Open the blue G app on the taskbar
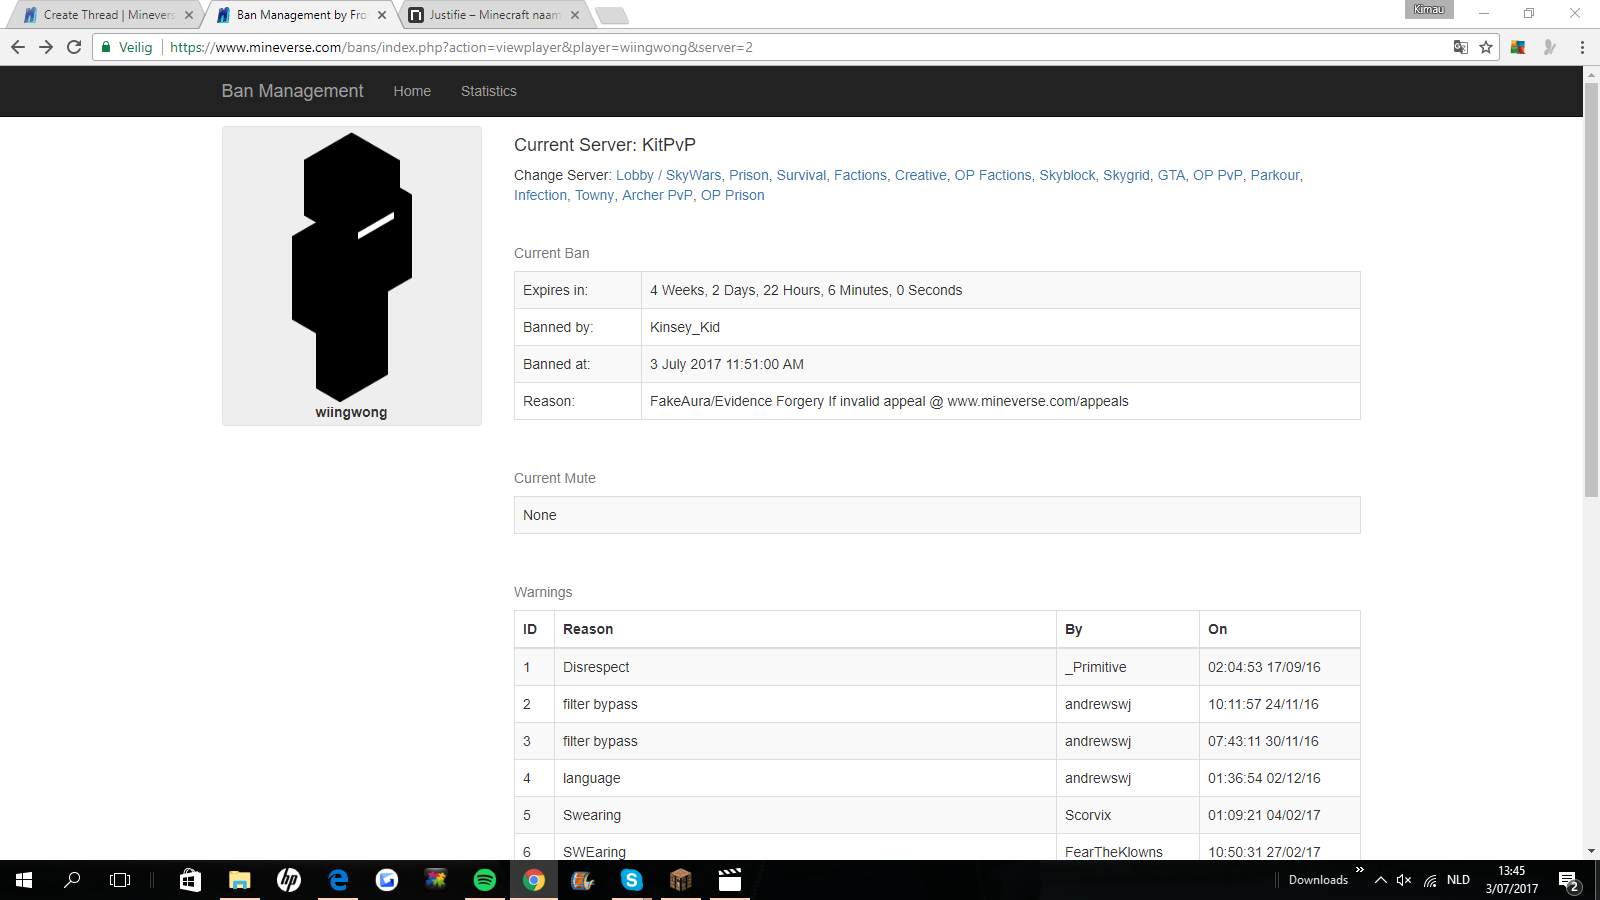The width and height of the screenshot is (1600, 900). [387, 880]
